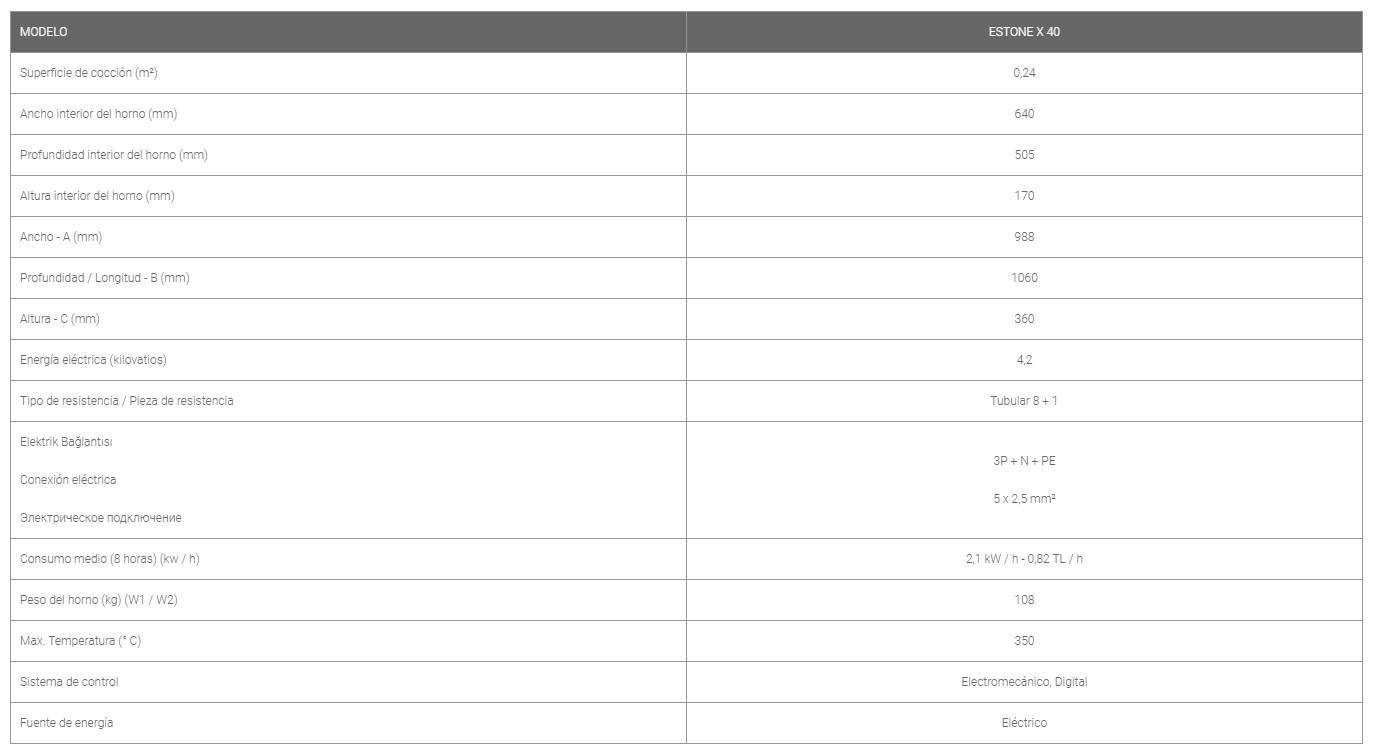This screenshot has height=755, width=1373.
Task: Select the ESTONE X 40 column header
Action: click(1024, 32)
